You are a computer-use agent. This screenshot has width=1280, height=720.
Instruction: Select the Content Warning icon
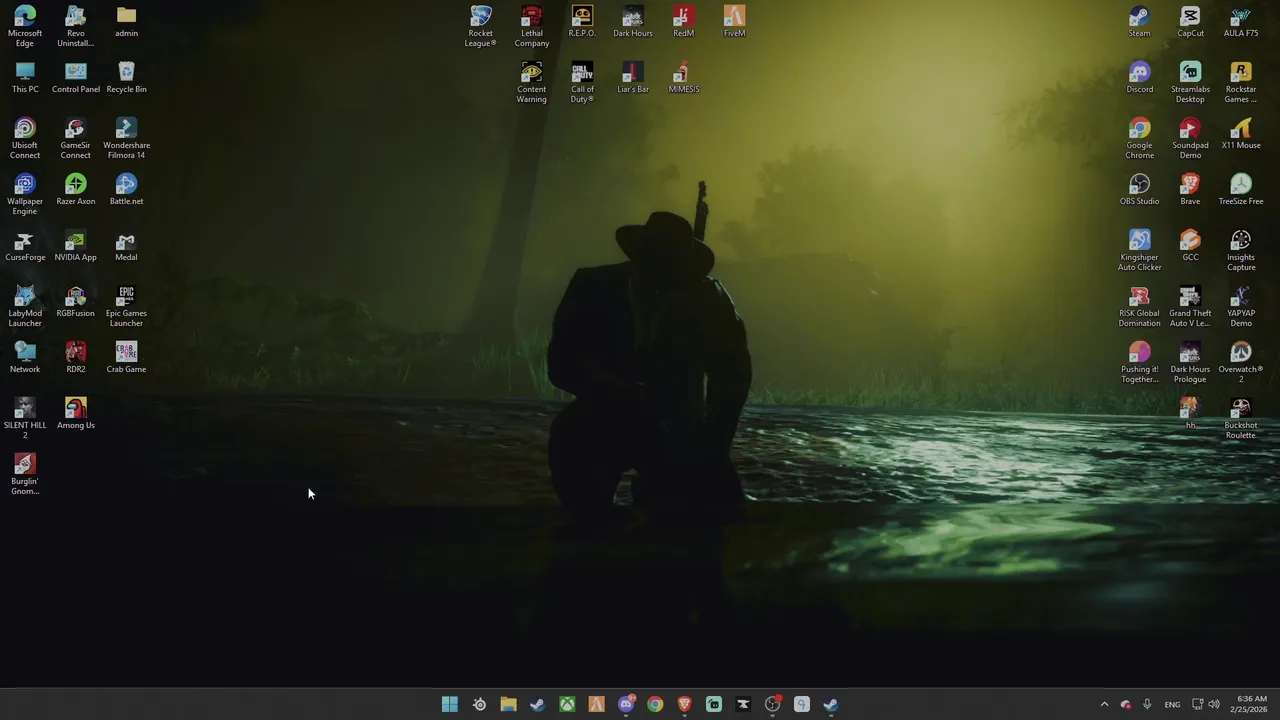(x=532, y=82)
